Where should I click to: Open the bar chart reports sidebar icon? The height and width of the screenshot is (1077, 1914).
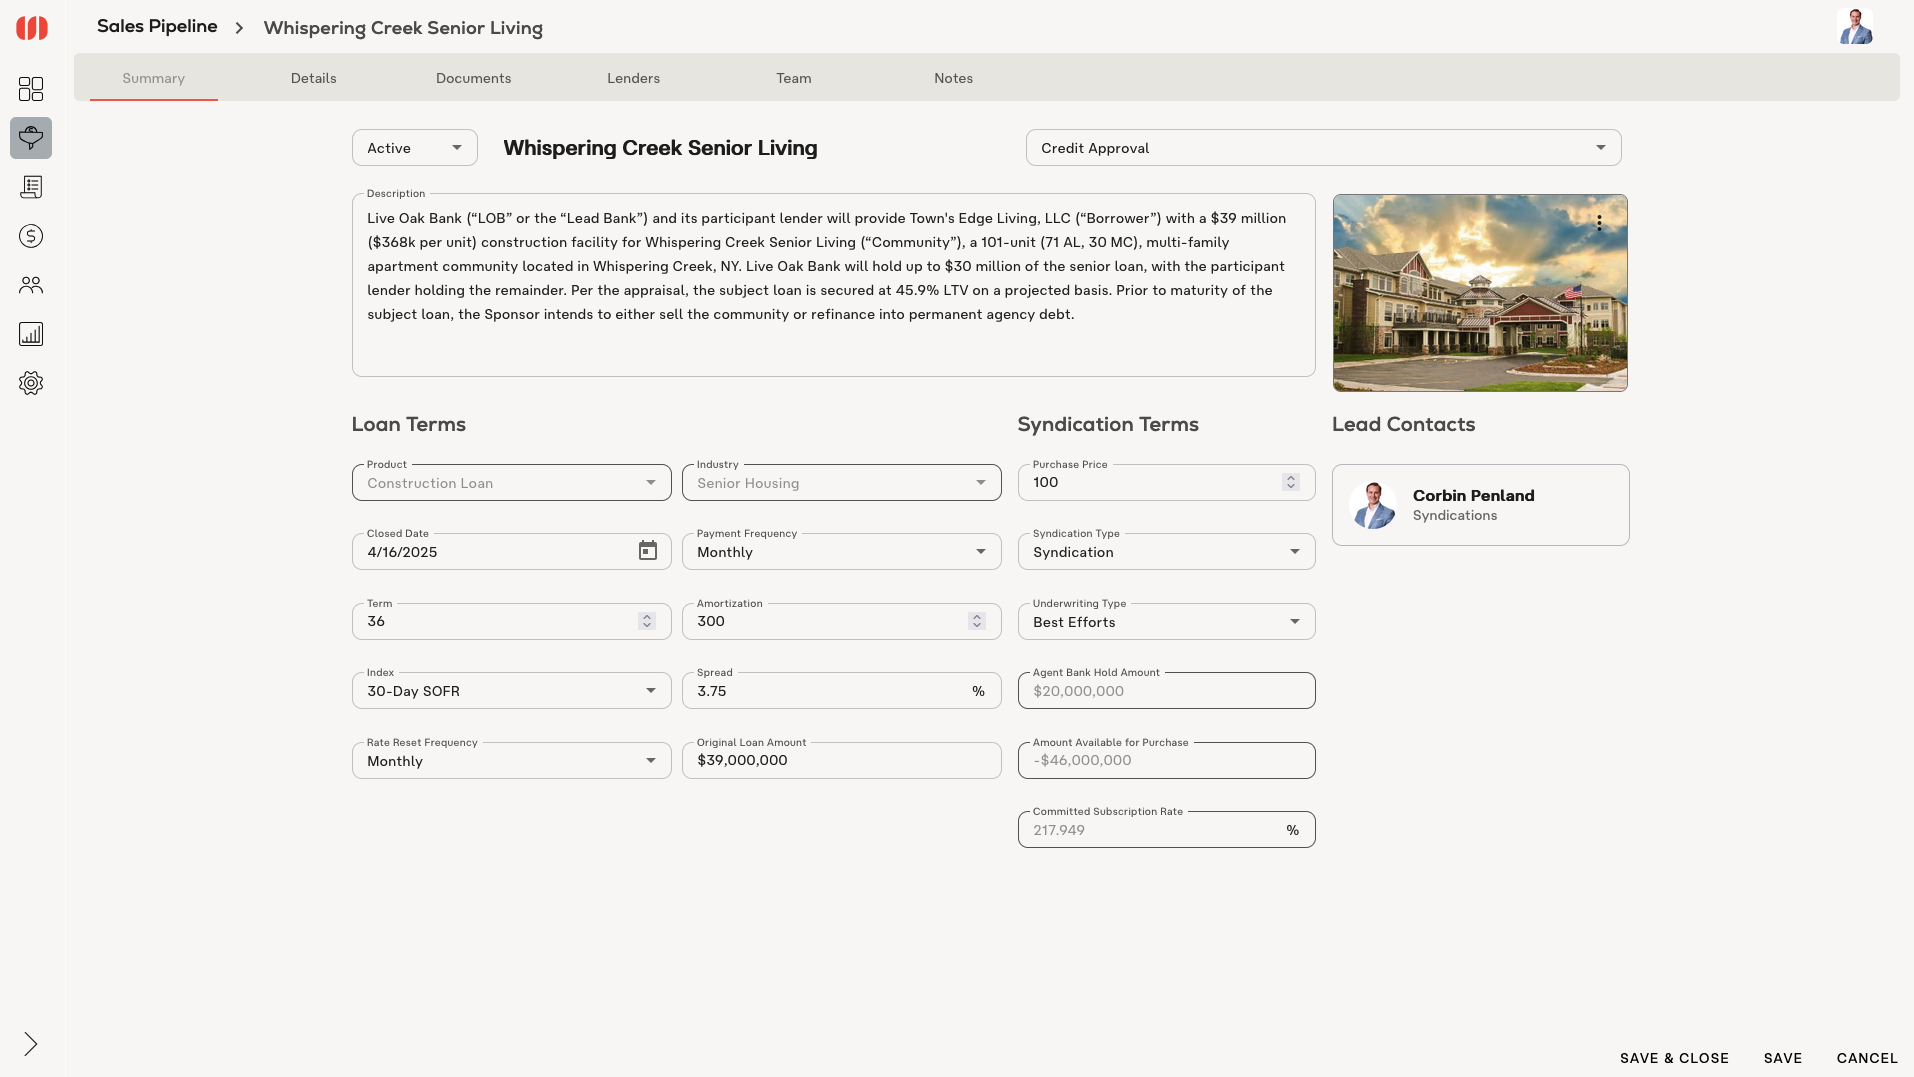[31, 334]
